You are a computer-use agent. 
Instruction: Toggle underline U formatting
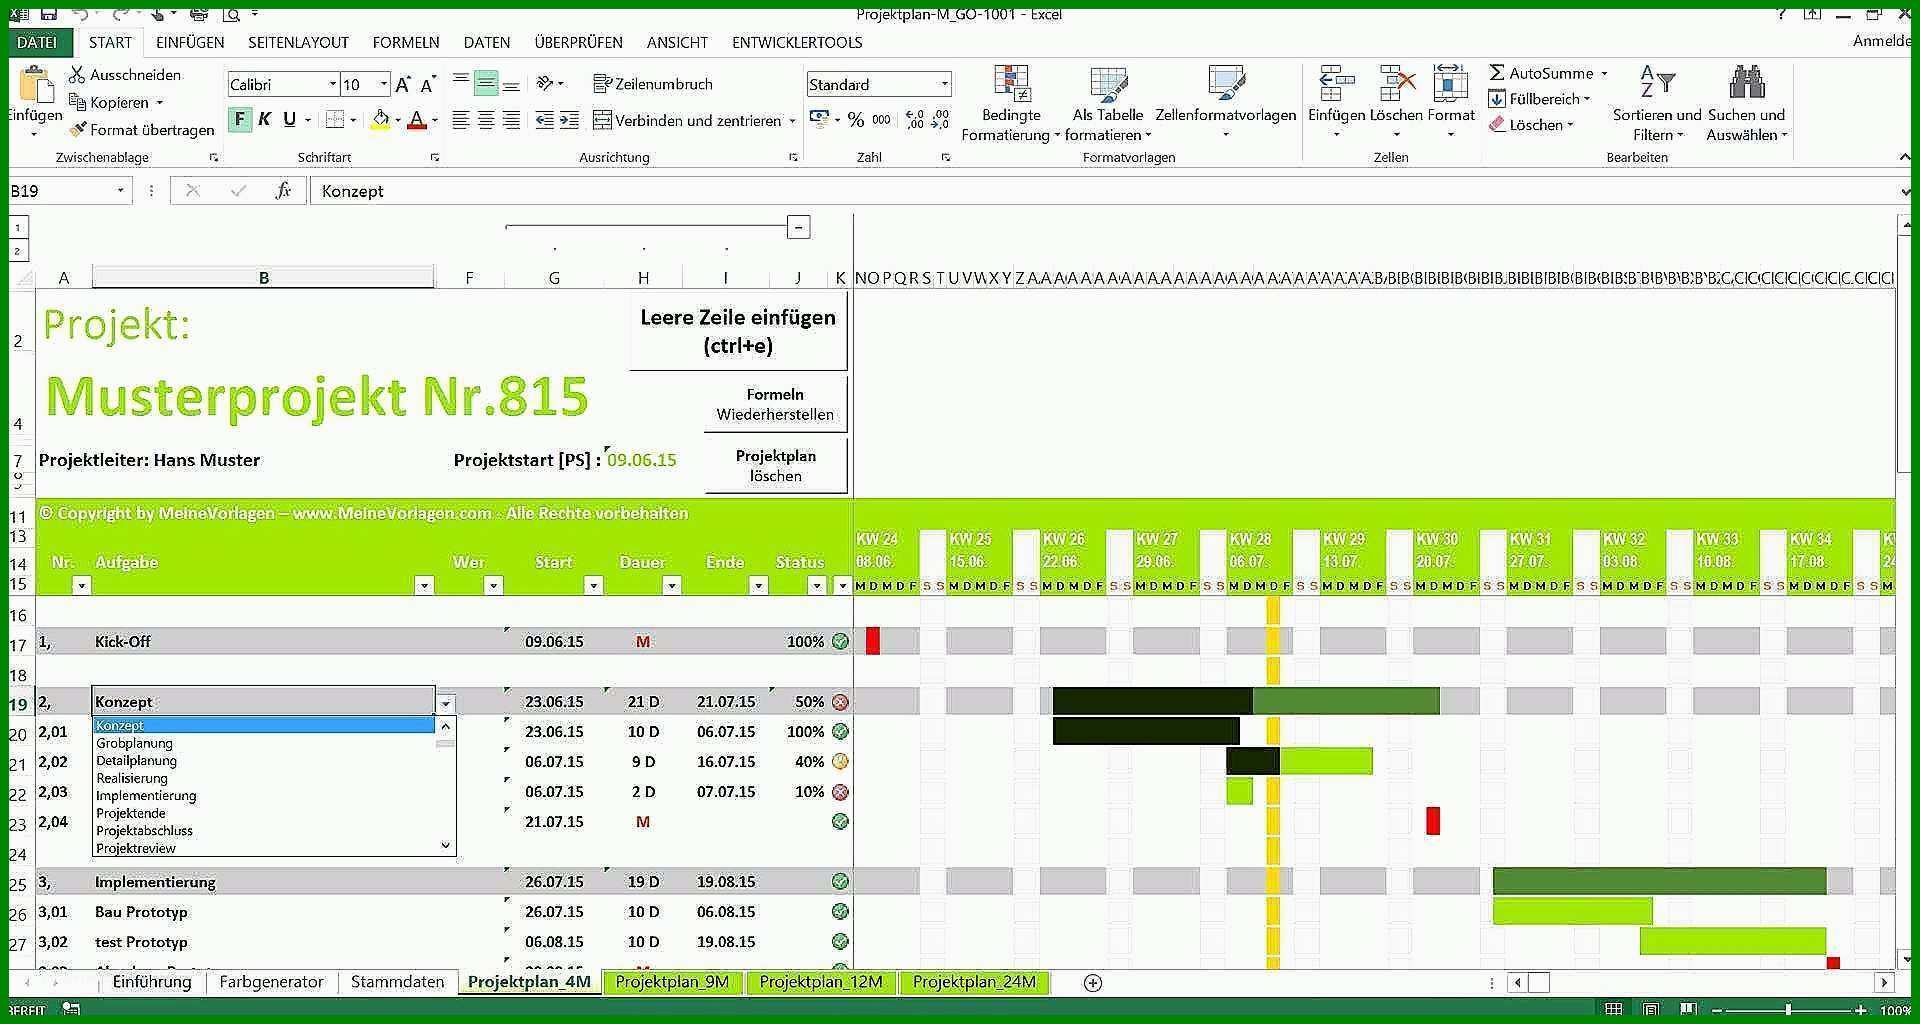(x=290, y=120)
